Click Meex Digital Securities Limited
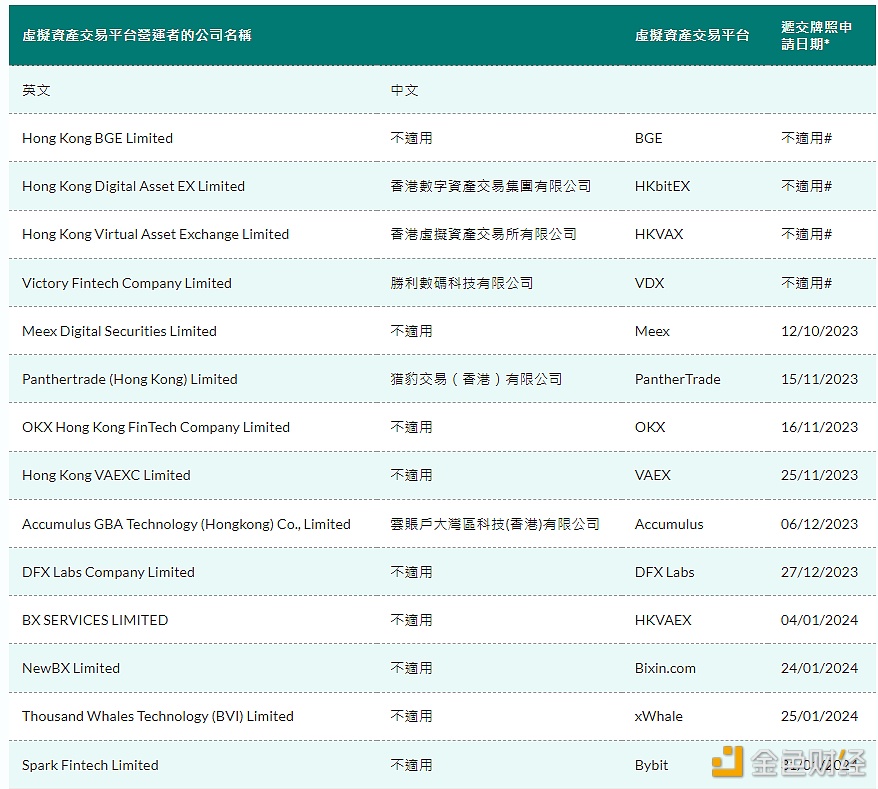 [119, 332]
